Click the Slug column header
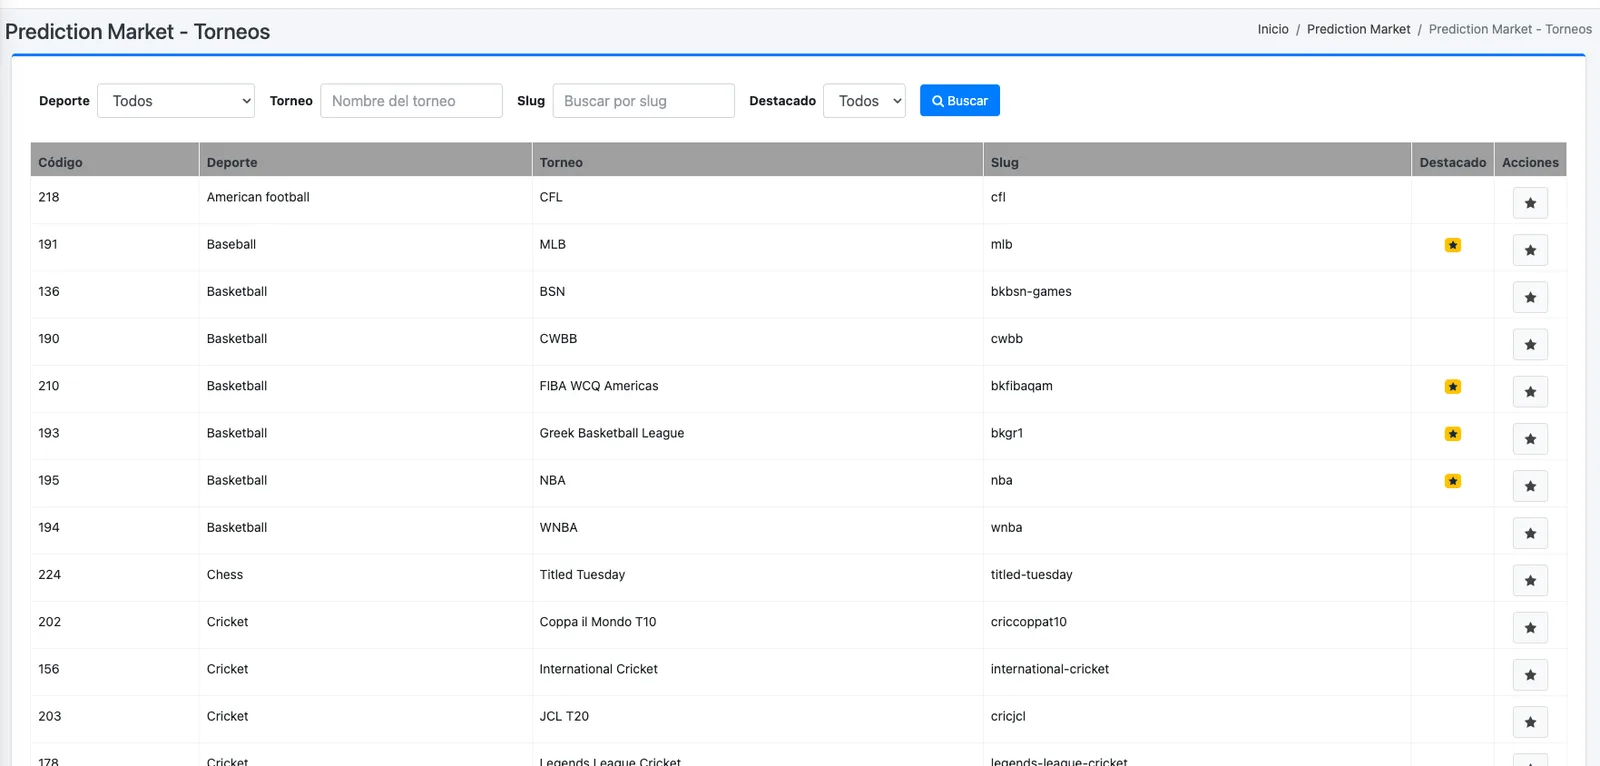Screen dimensions: 1600x766 click(x=1197, y=160)
